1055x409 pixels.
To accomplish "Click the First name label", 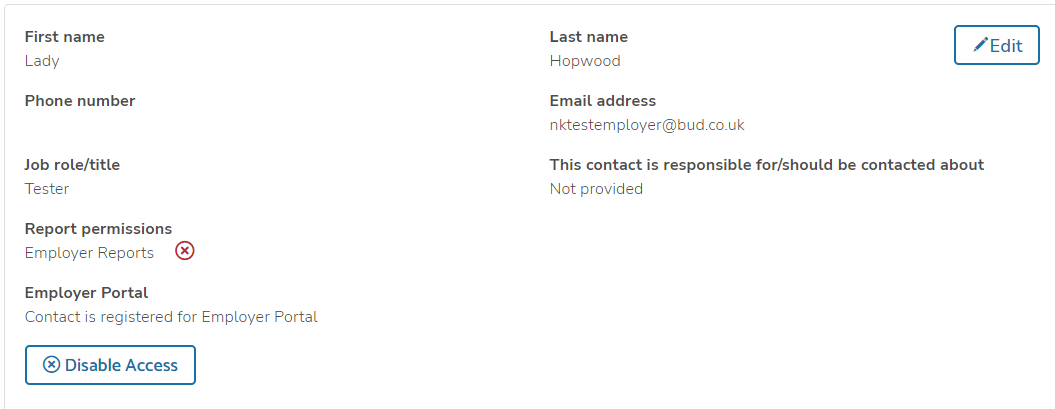I will 65,37.
